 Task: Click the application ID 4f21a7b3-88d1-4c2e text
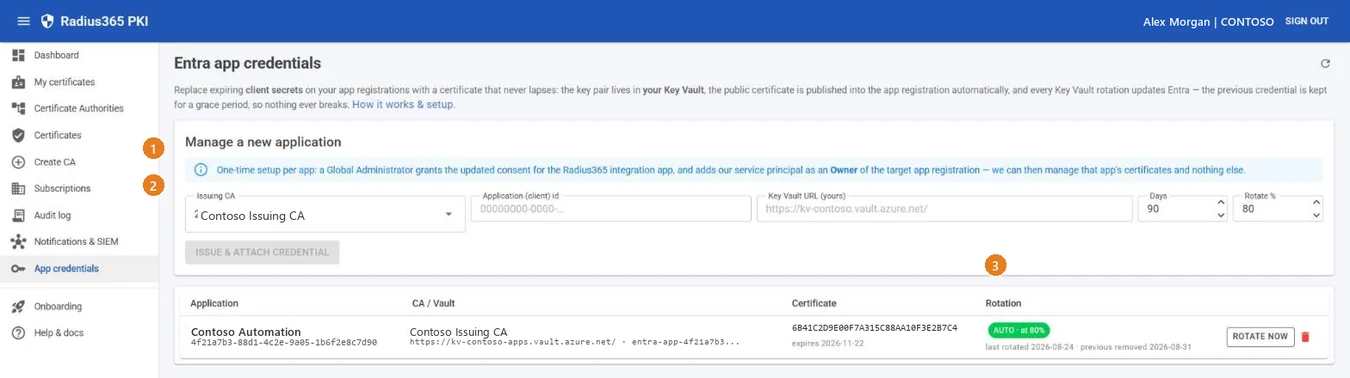284,343
